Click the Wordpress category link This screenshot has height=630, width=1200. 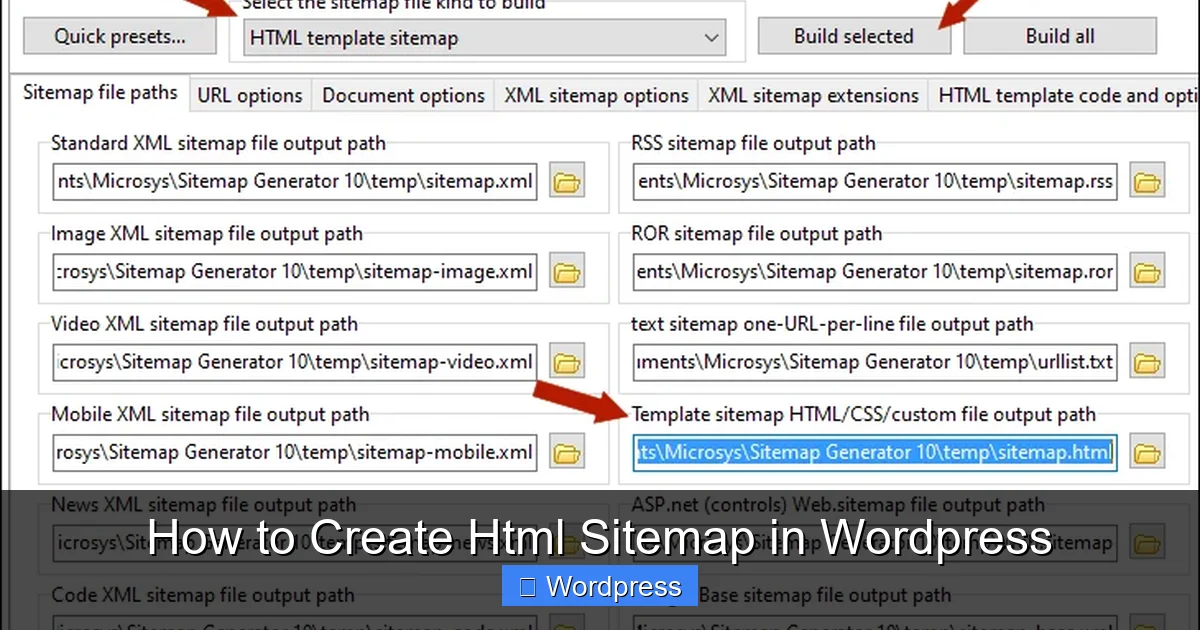click(x=599, y=586)
